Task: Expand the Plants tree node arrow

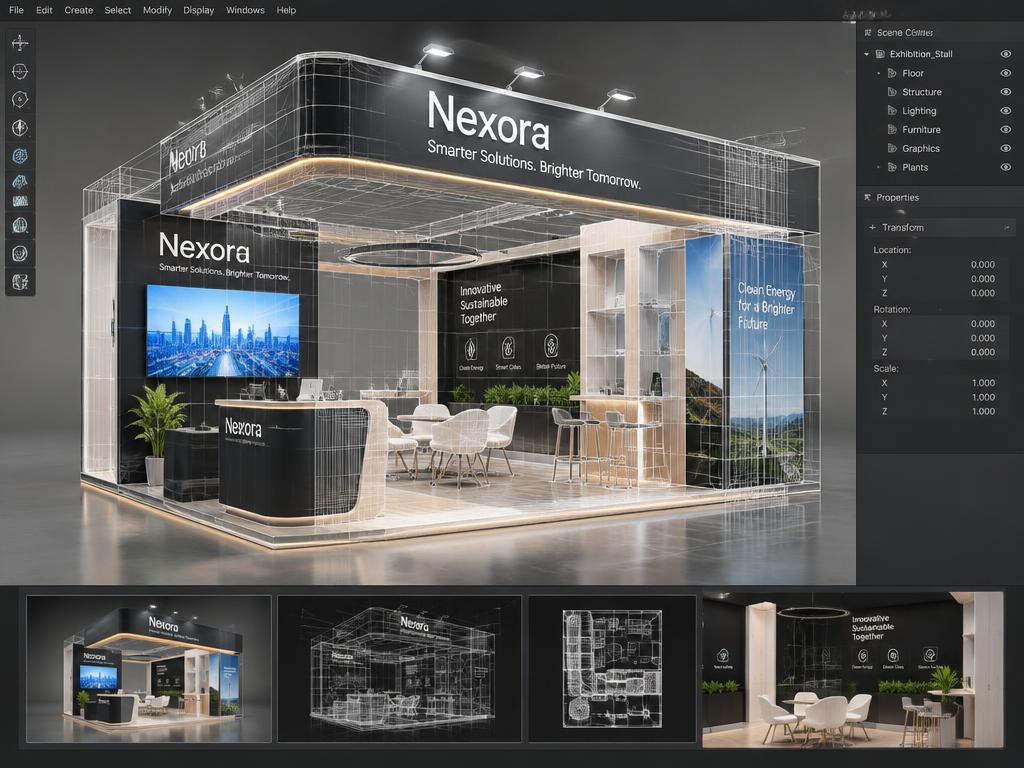Action: [878, 167]
